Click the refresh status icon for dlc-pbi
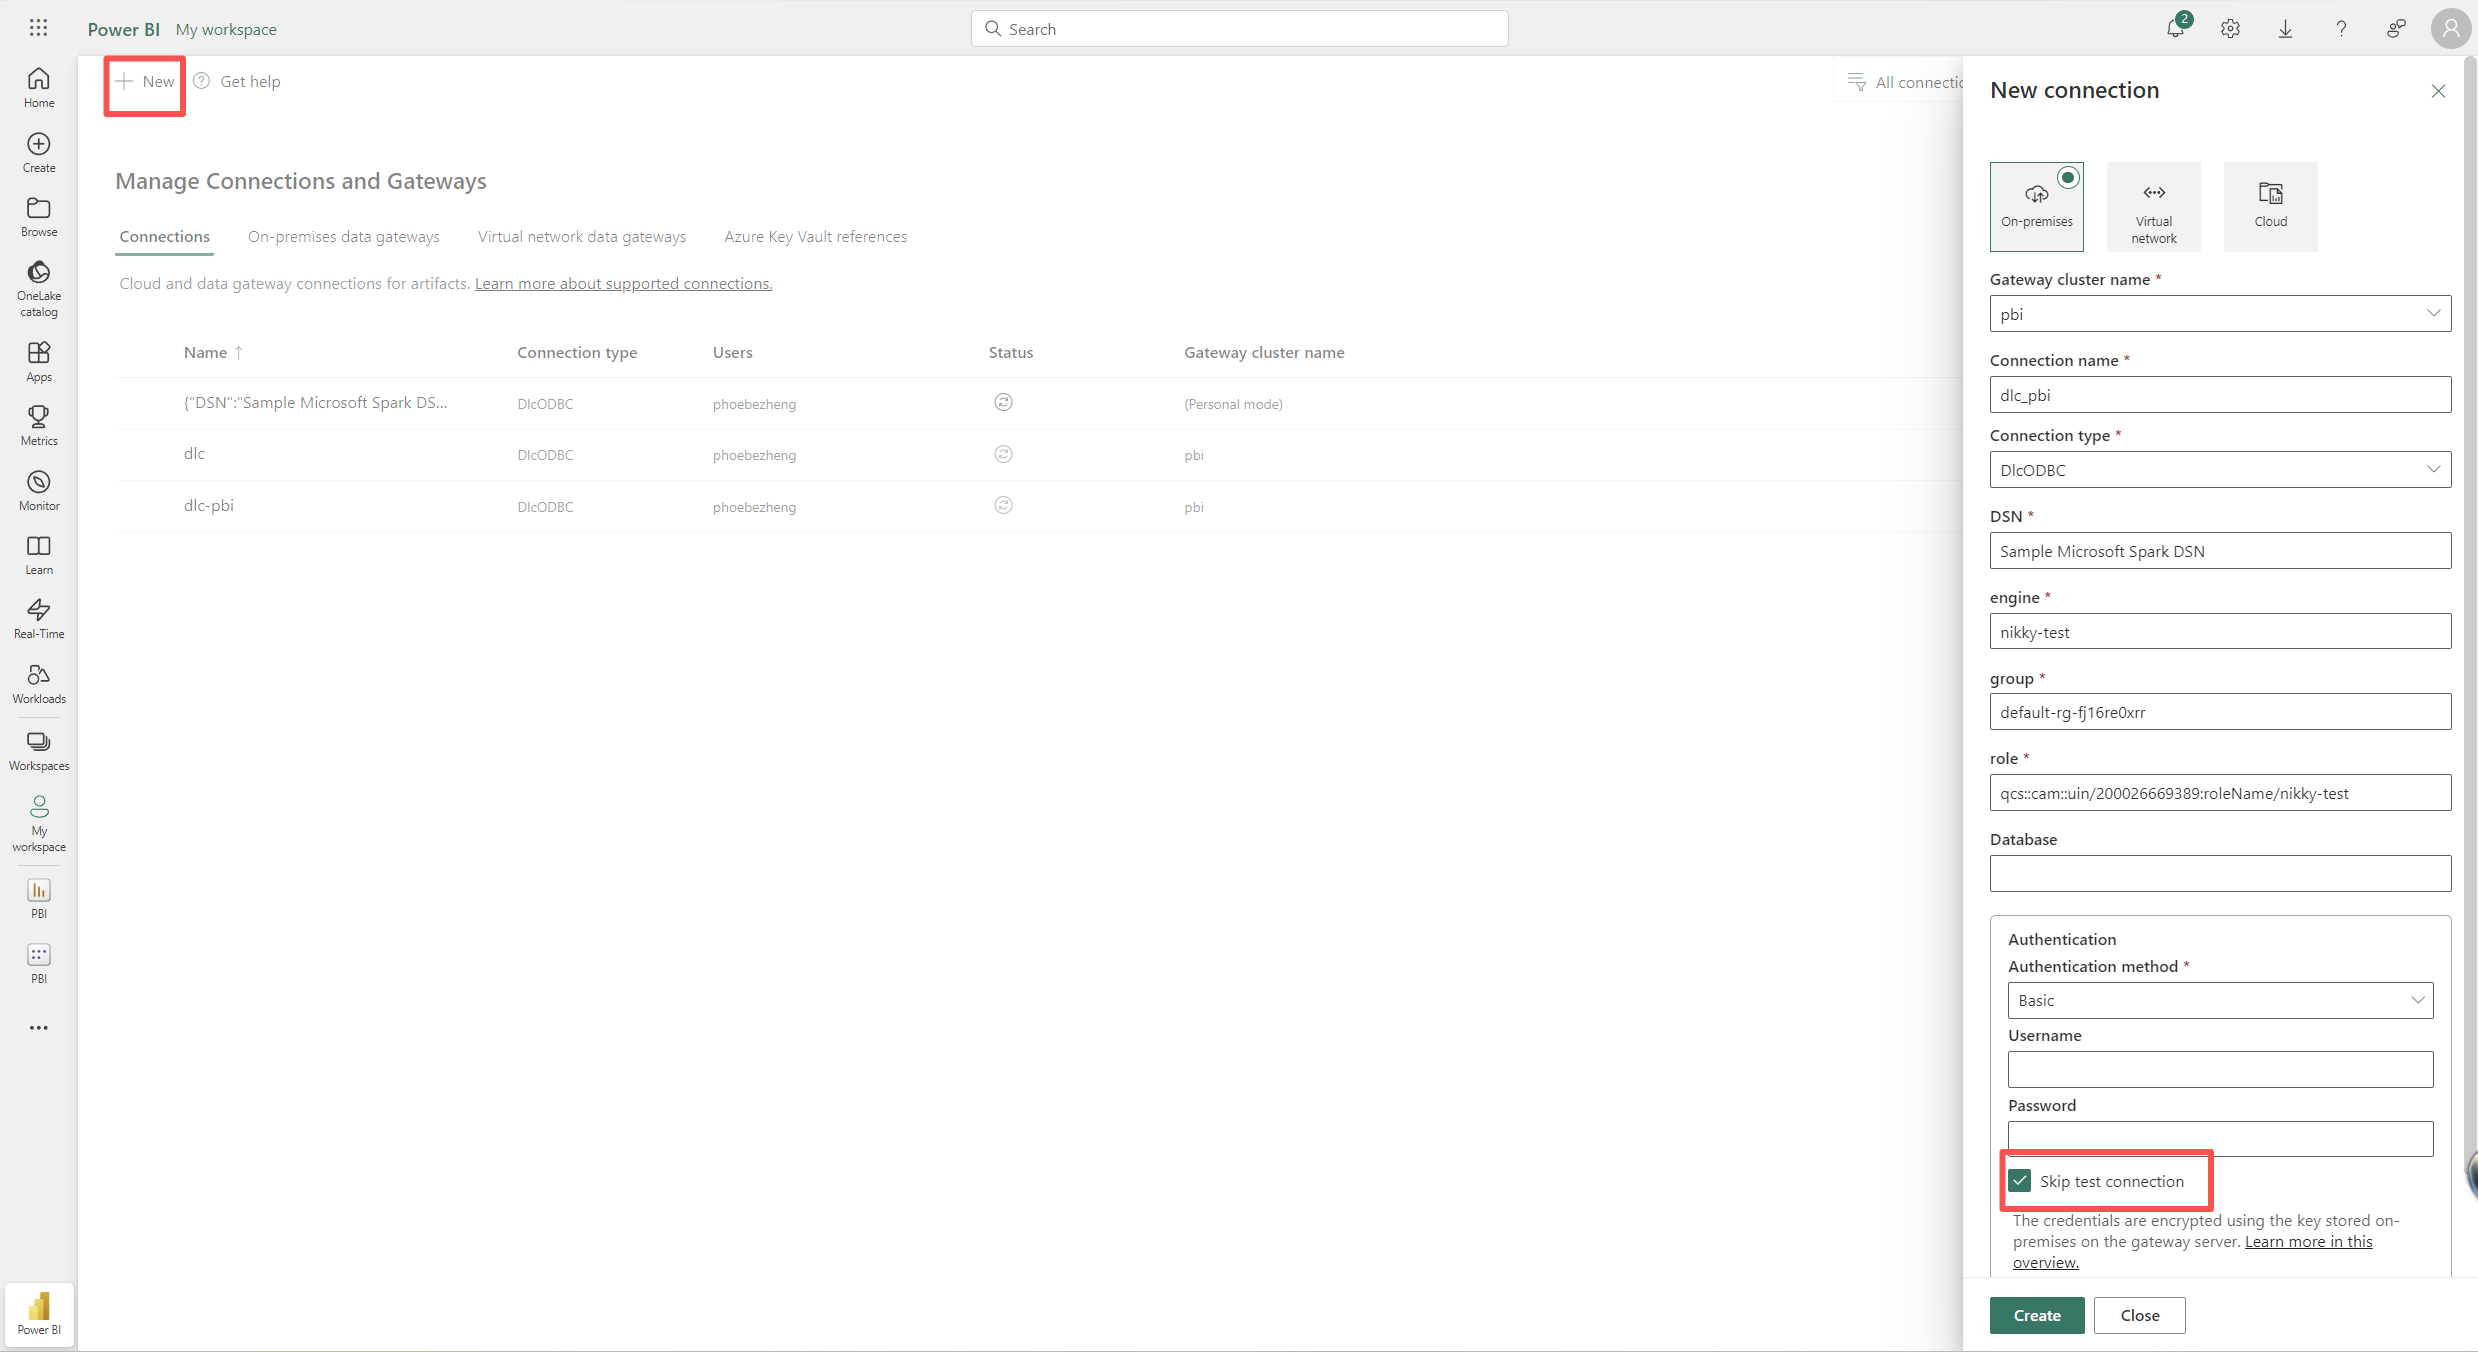The image size is (2478, 1352). [1003, 506]
